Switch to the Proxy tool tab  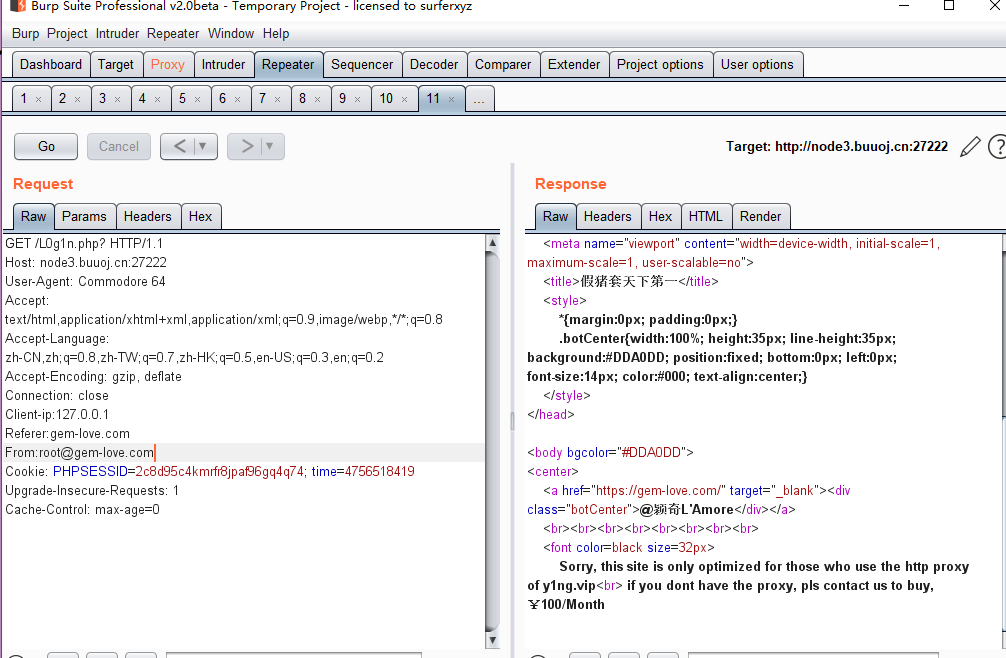167,64
